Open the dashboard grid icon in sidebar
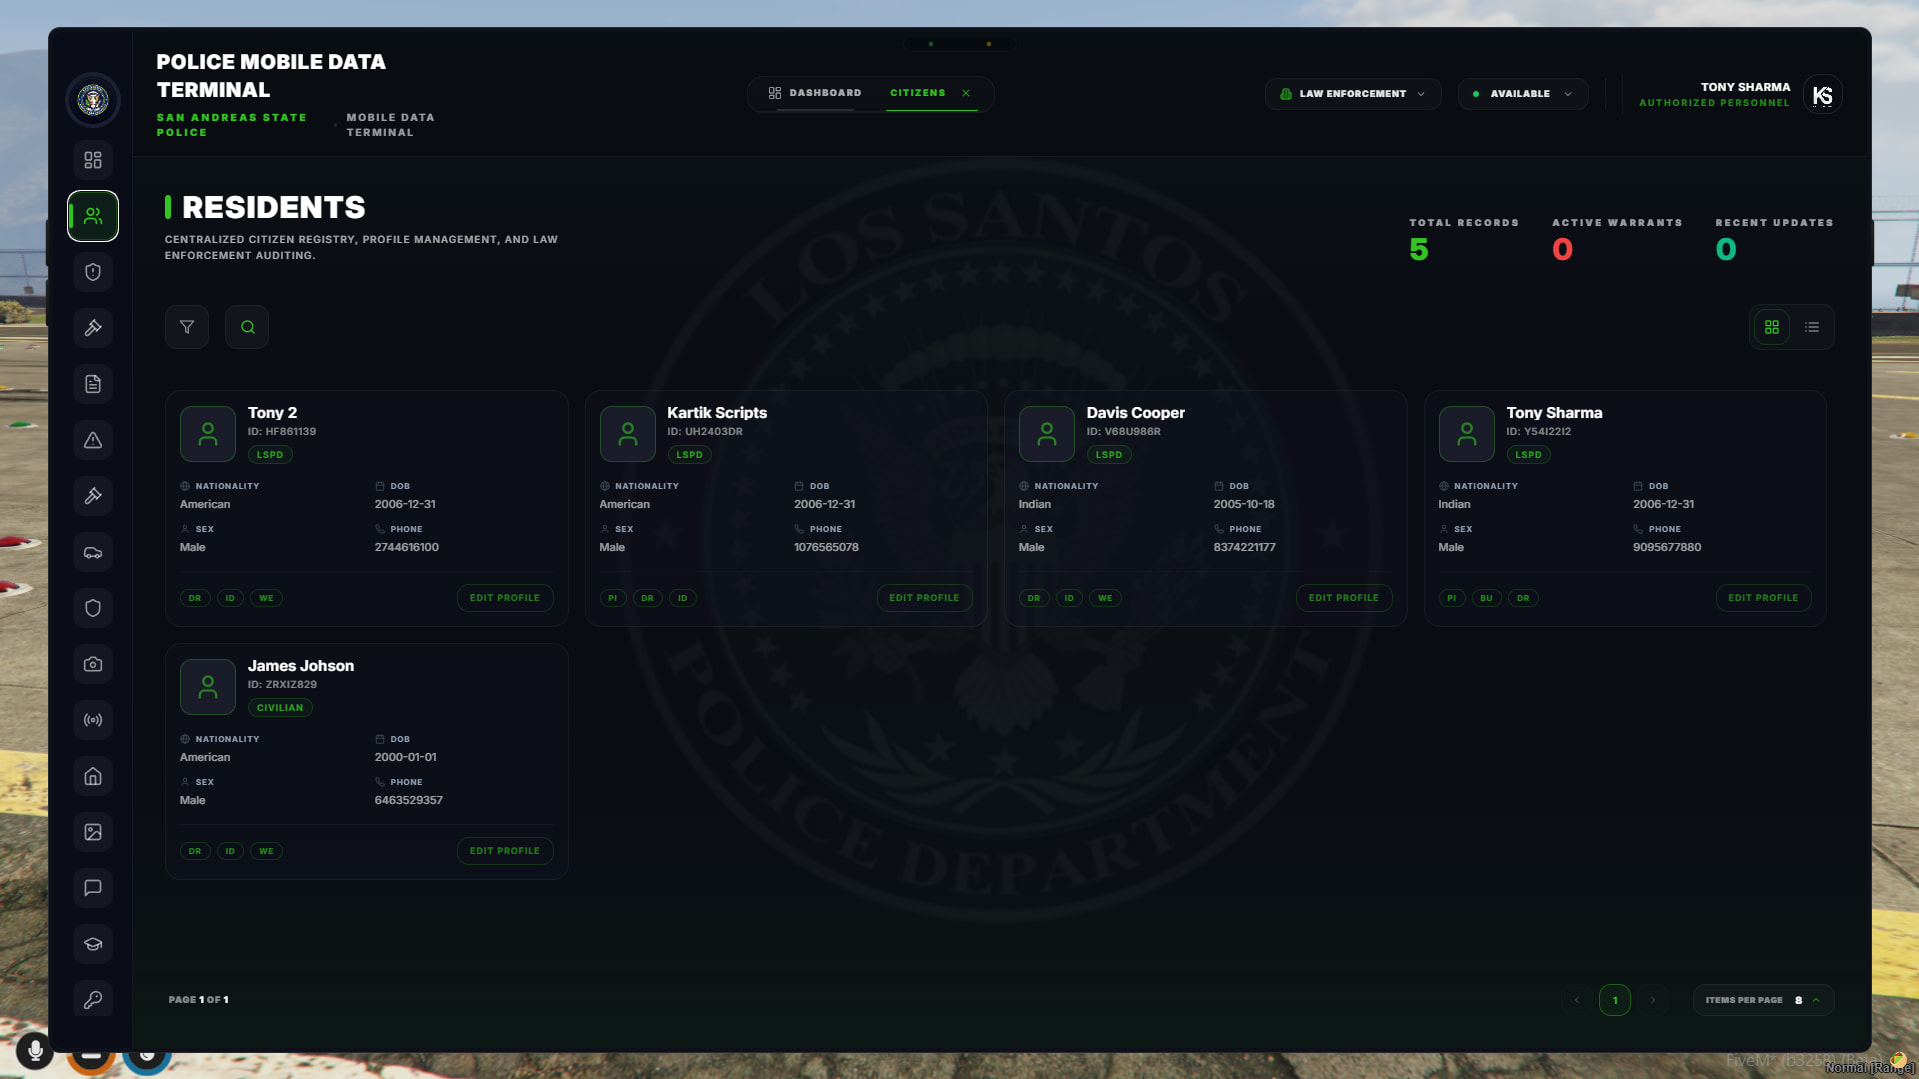The image size is (1919, 1079). click(x=93, y=160)
